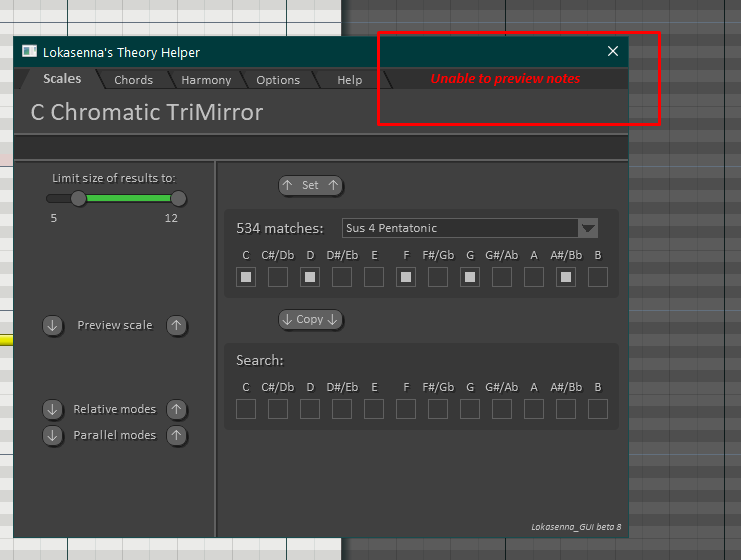Check the F#/Gb box in Search row

438,409
